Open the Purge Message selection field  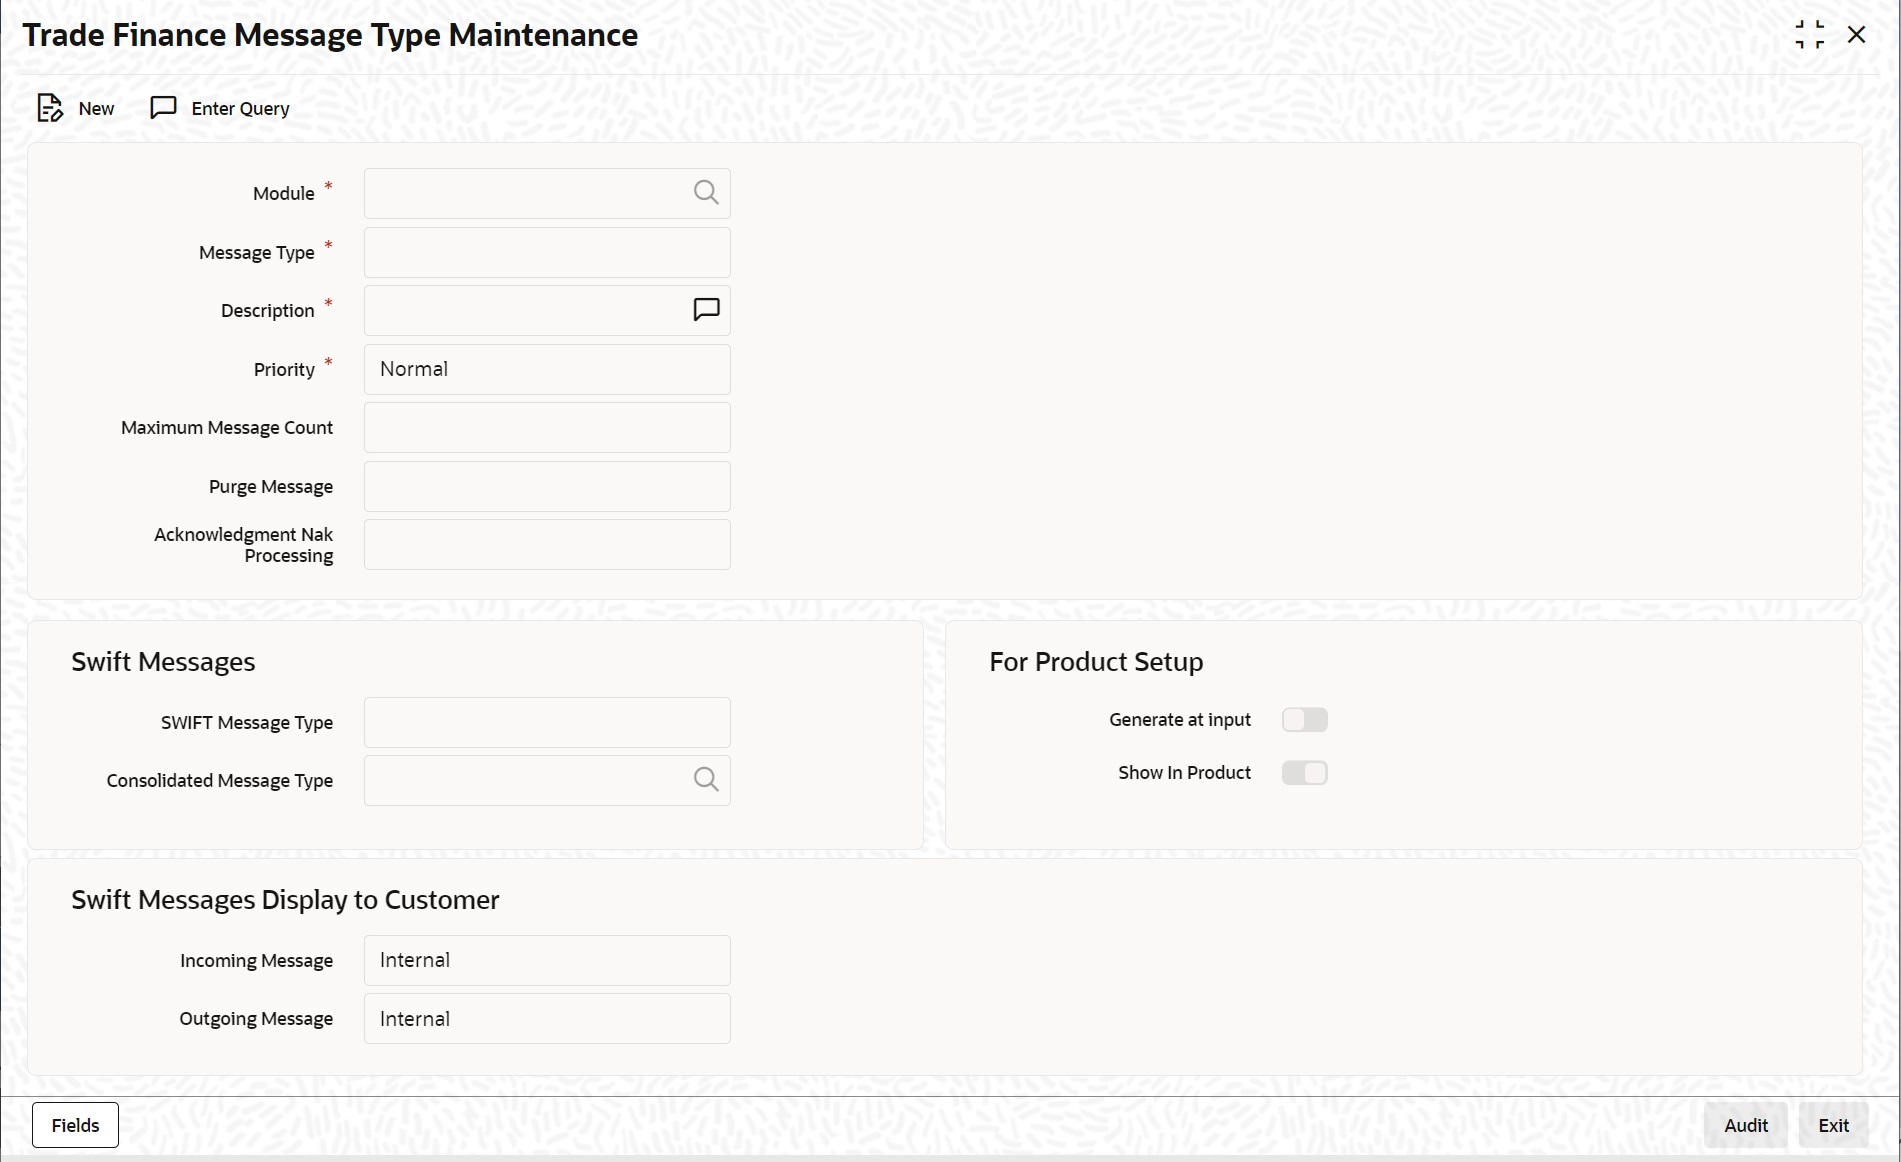point(546,486)
